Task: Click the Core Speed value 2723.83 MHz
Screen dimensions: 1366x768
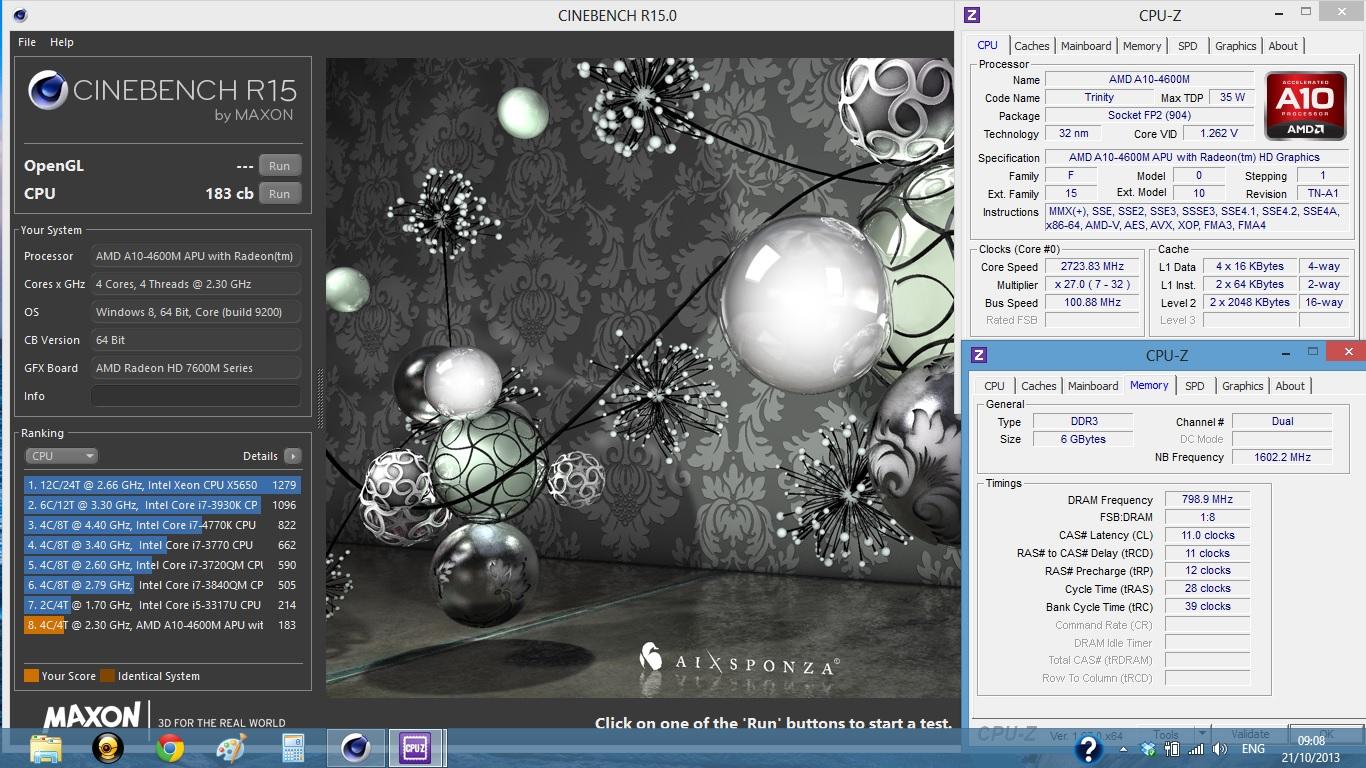Action: coord(1092,267)
